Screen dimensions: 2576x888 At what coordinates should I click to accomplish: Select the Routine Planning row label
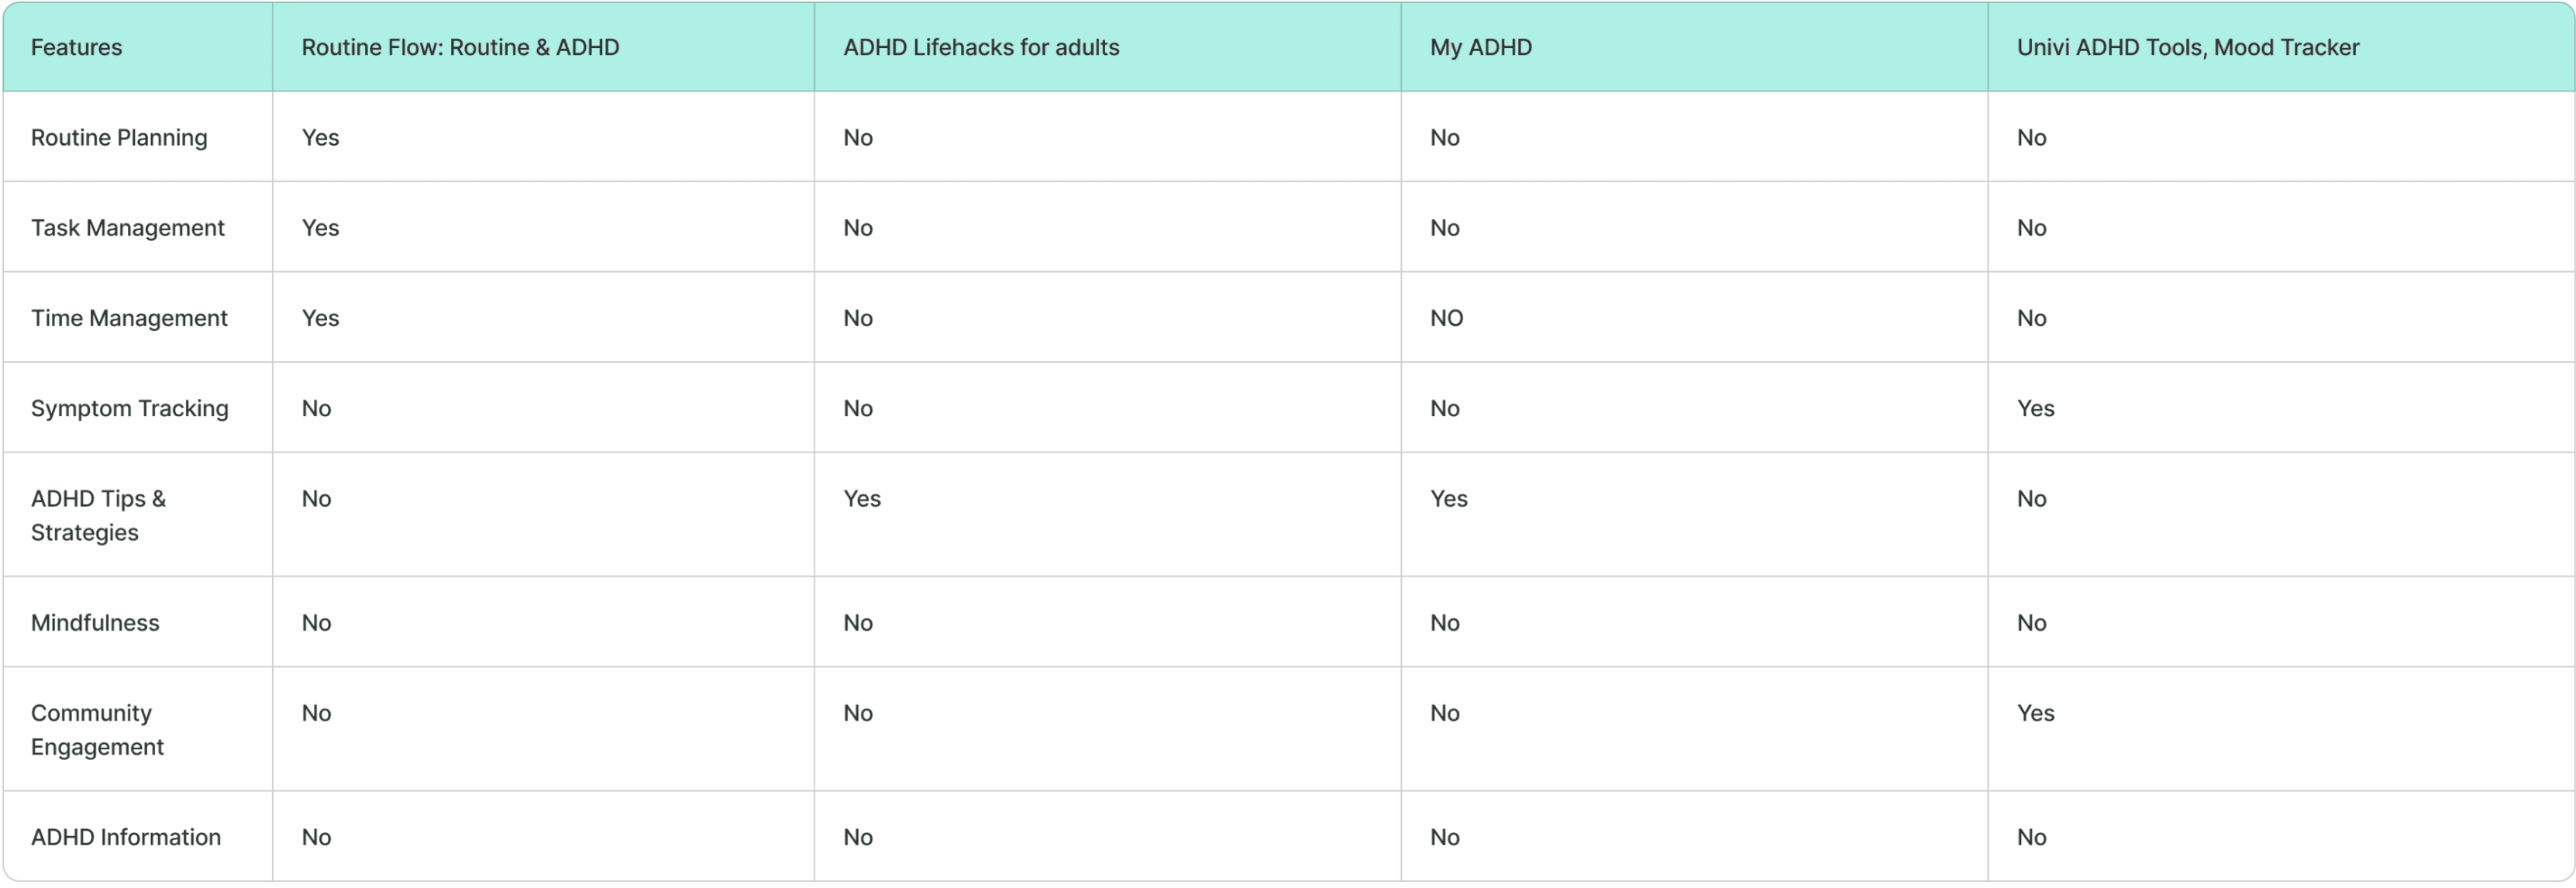119,137
